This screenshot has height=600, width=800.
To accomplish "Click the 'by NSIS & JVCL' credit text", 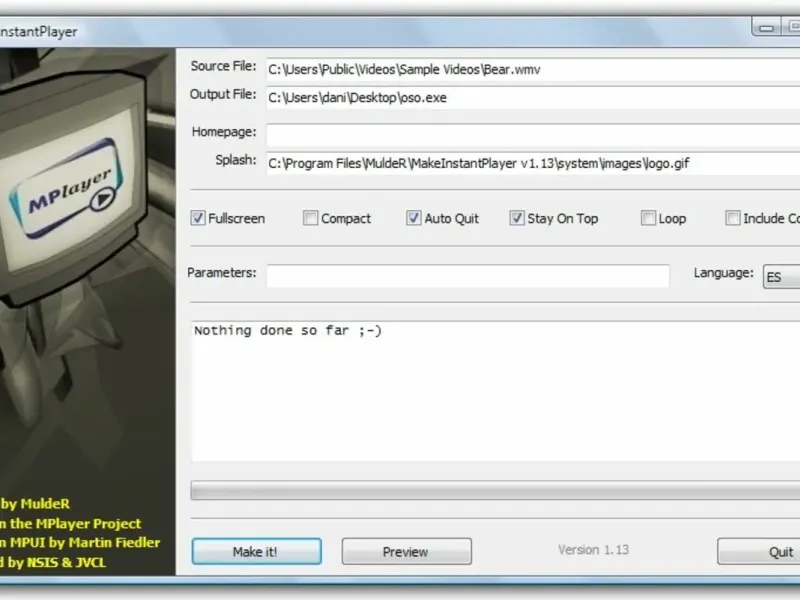I will (x=56, y=562).
